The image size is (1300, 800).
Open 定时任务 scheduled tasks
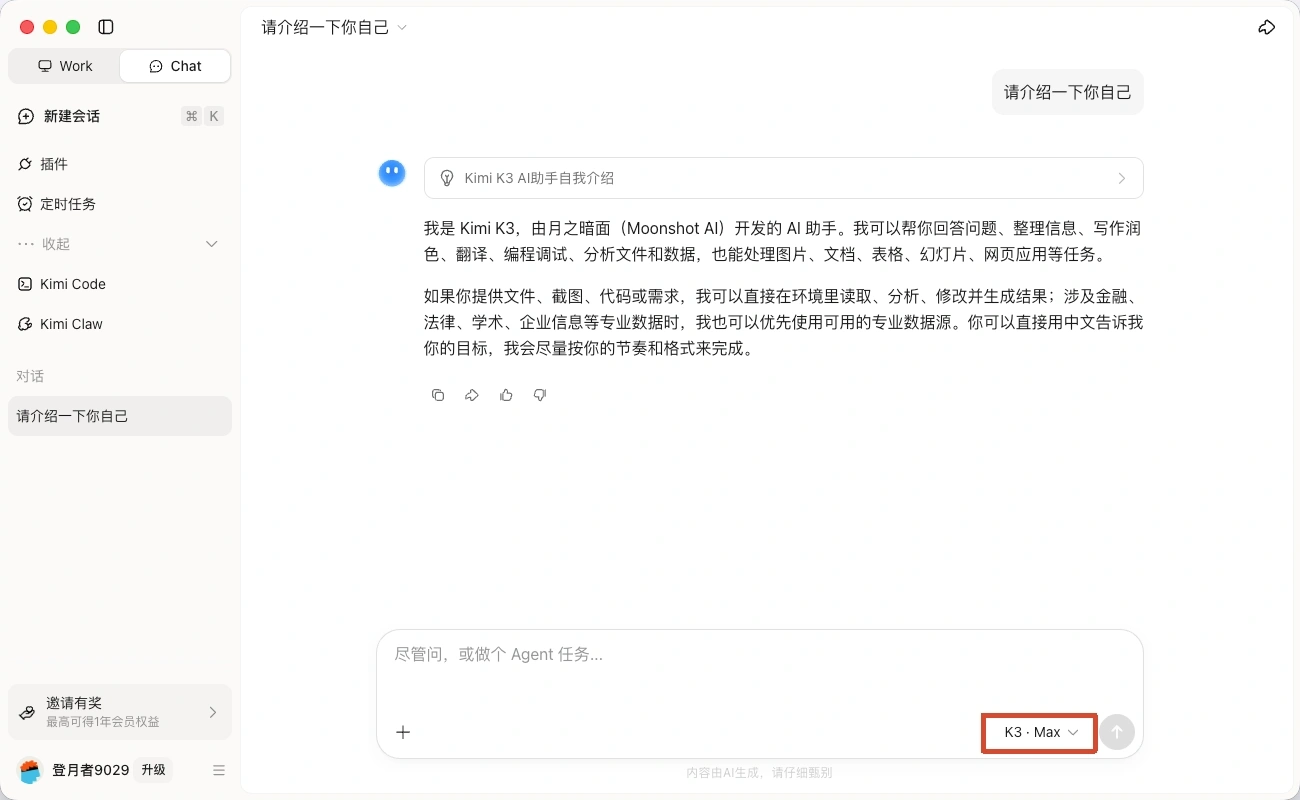pyautogui.click(x=120, y=204)
